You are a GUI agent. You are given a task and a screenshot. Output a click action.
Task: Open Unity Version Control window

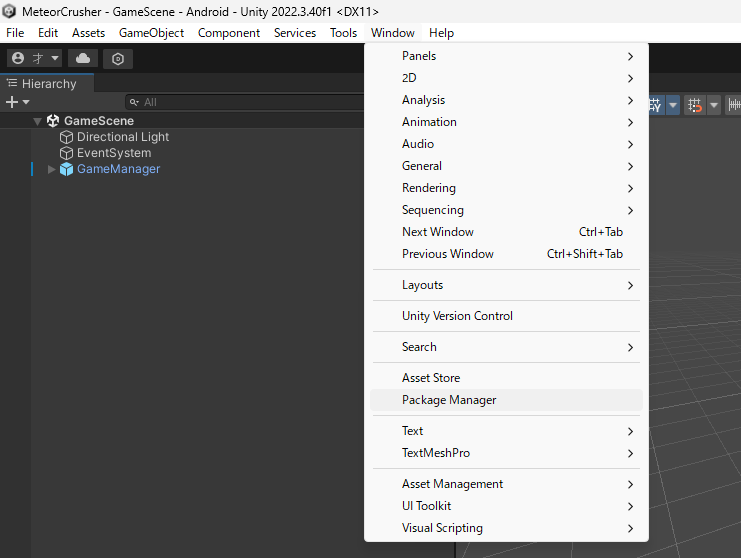pos(506,316)
